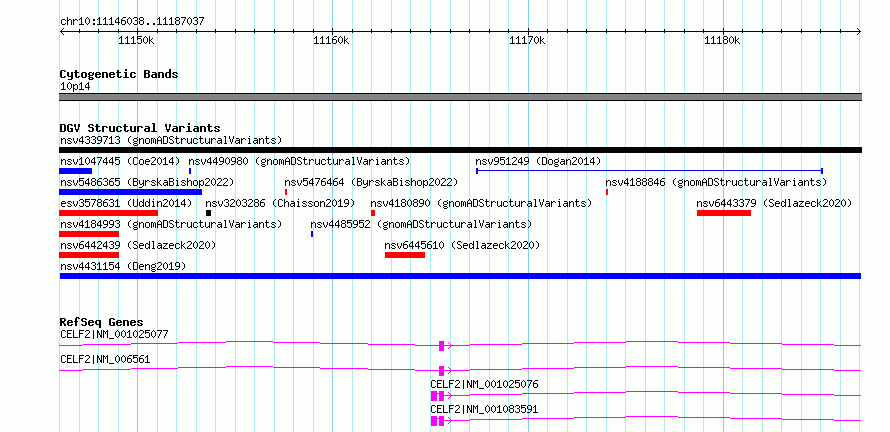Select the red nsv6442439 feature bar
Viewport: 890px width, 432px height.
tap(89, 255)
